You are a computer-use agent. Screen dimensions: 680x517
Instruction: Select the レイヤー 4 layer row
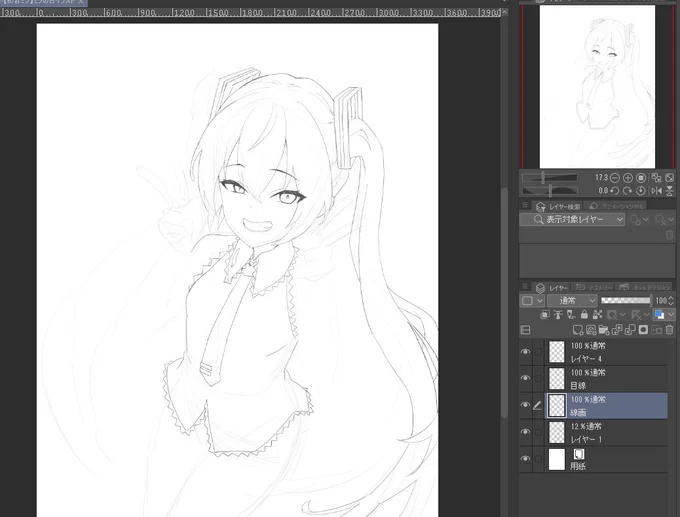pyautogui.click(x=606, y=352)
